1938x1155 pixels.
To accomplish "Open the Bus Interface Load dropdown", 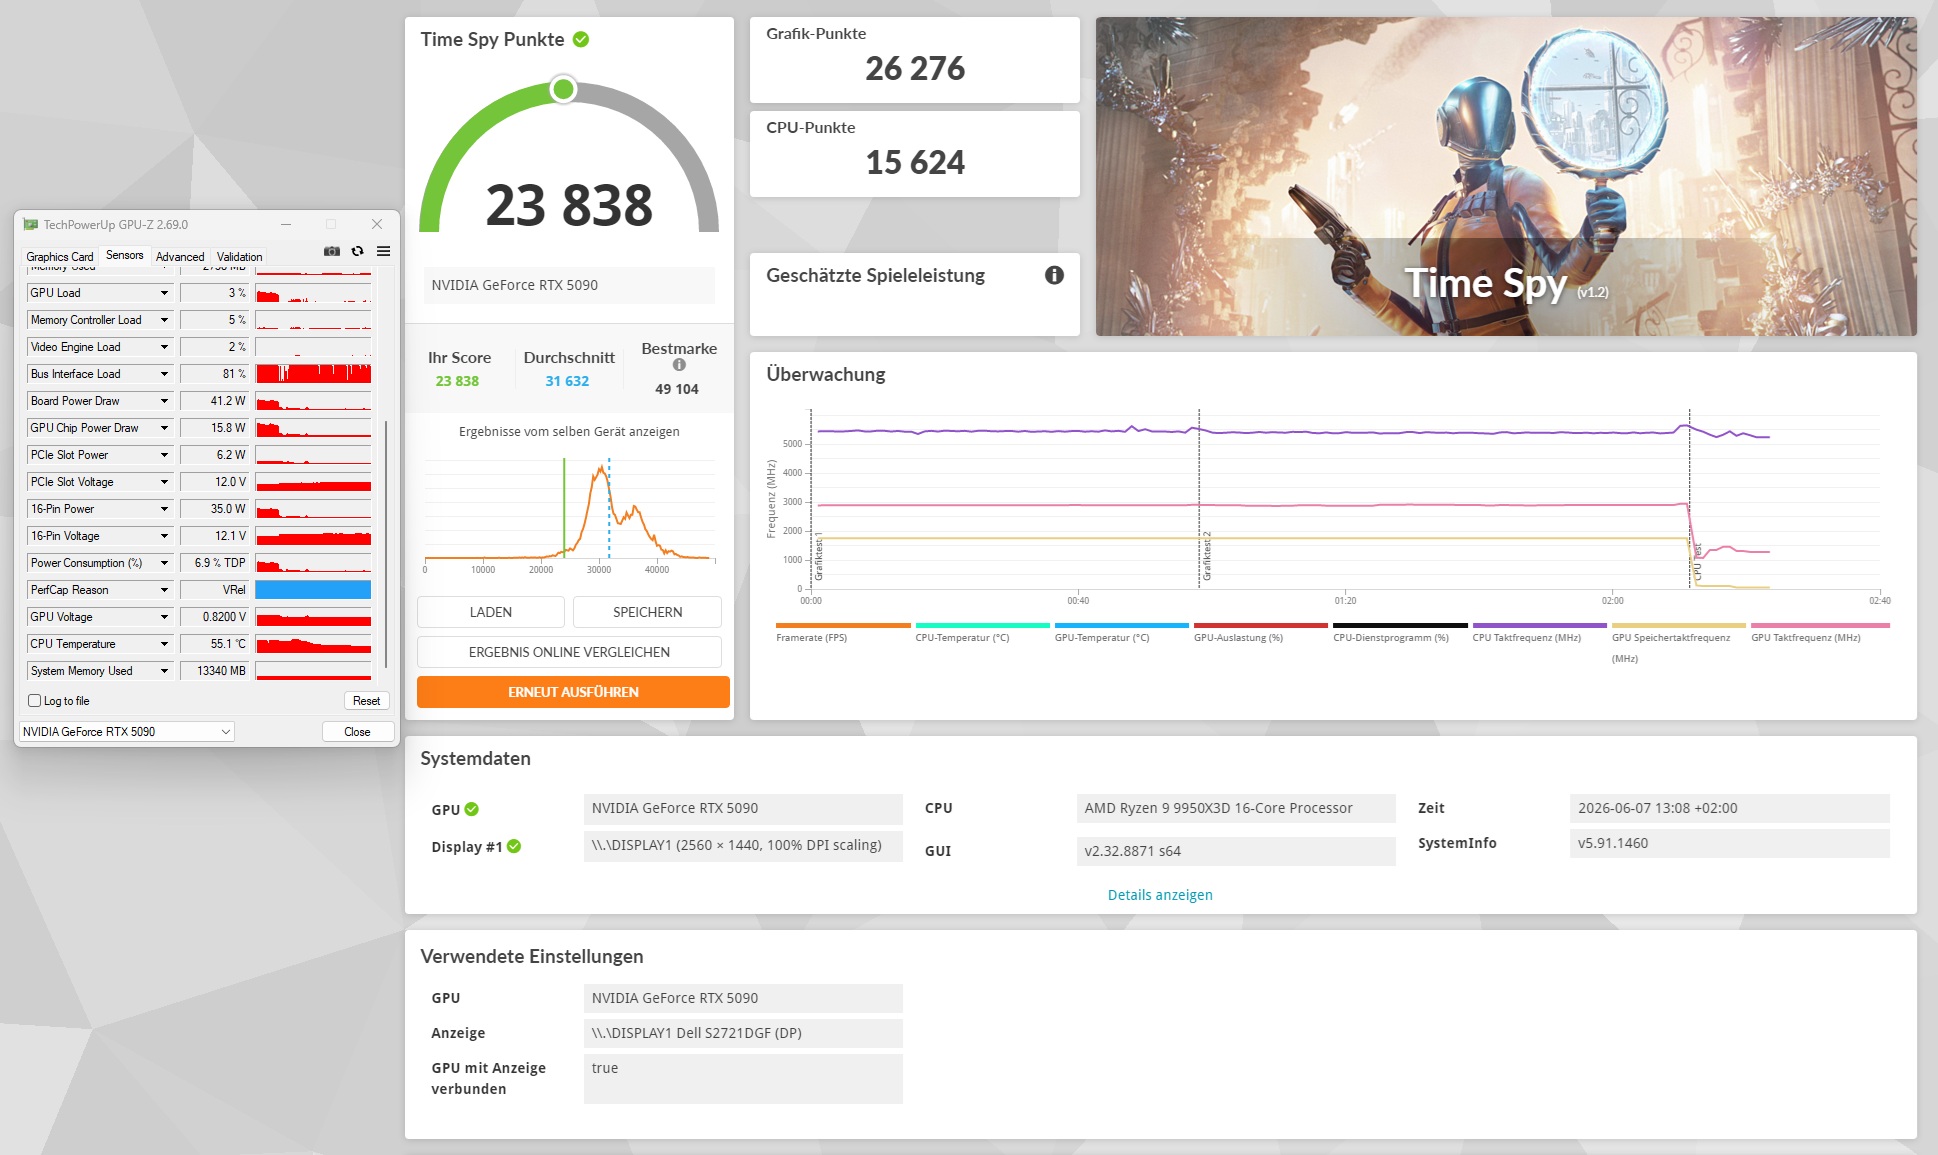I will click(164, 374).
